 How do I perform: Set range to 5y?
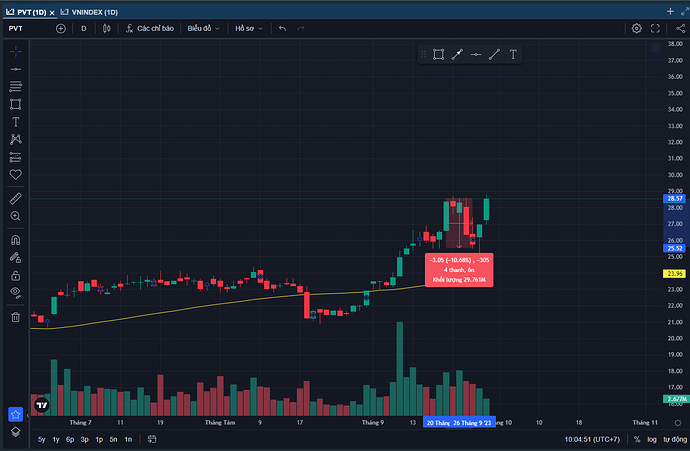pos(41,439)
